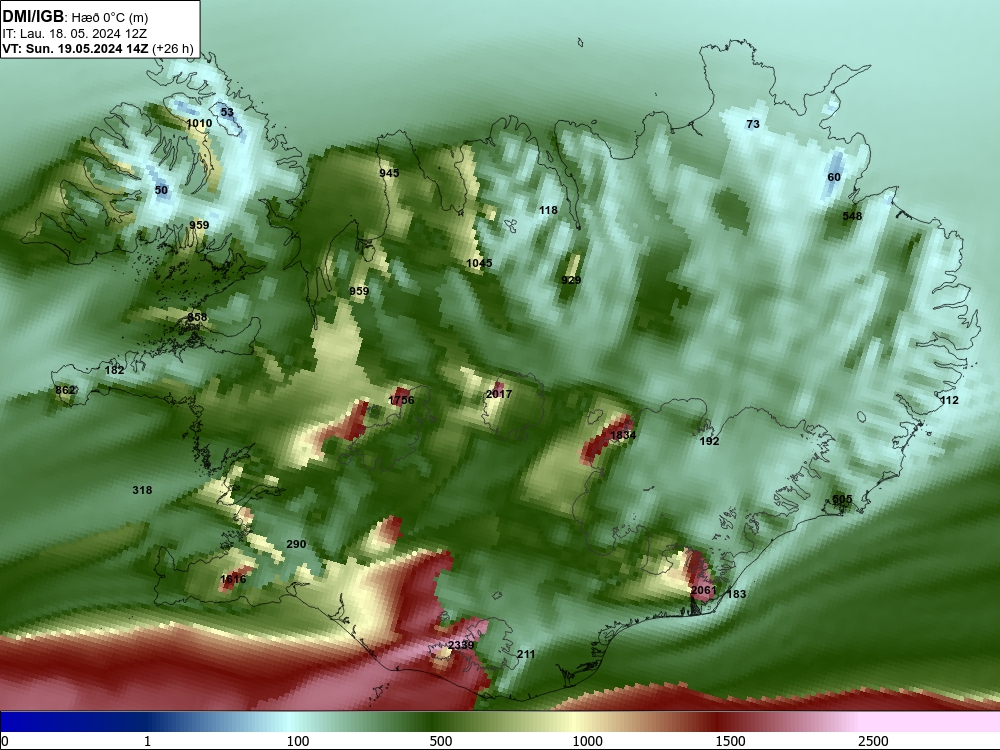Click the map value 118

tap(548, 210)
